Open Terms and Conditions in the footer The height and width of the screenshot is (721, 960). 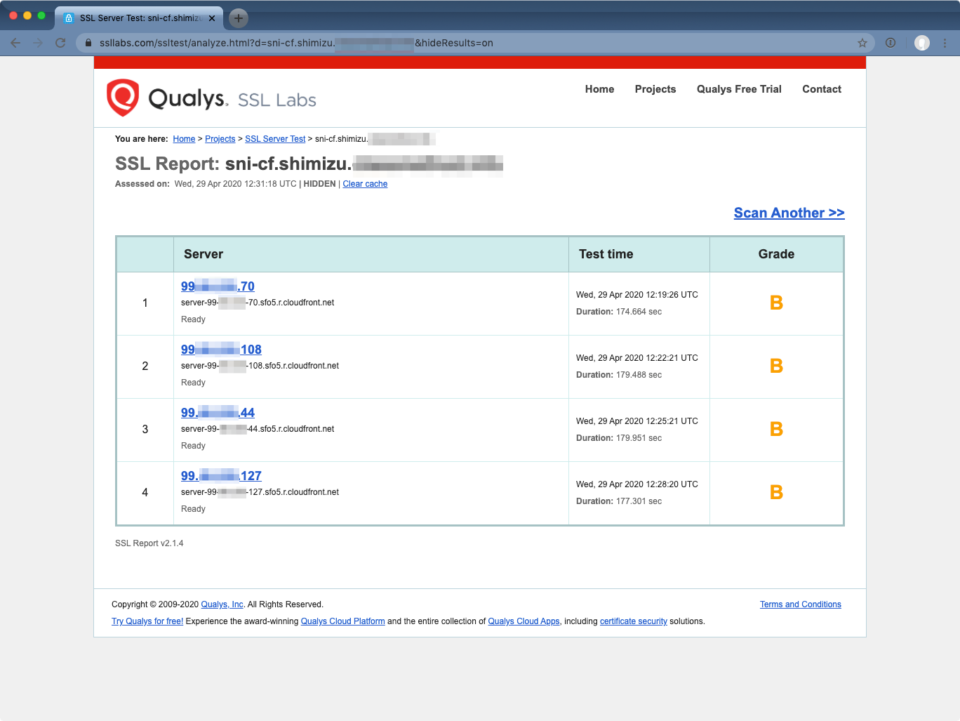800,604
